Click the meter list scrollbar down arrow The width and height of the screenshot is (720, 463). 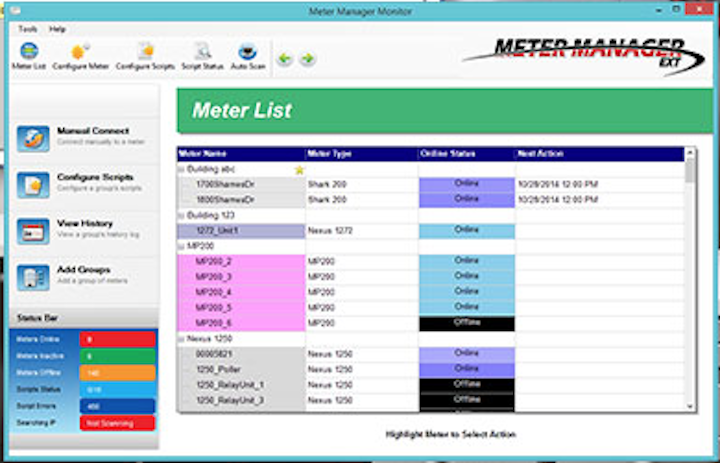pos(690,406)
